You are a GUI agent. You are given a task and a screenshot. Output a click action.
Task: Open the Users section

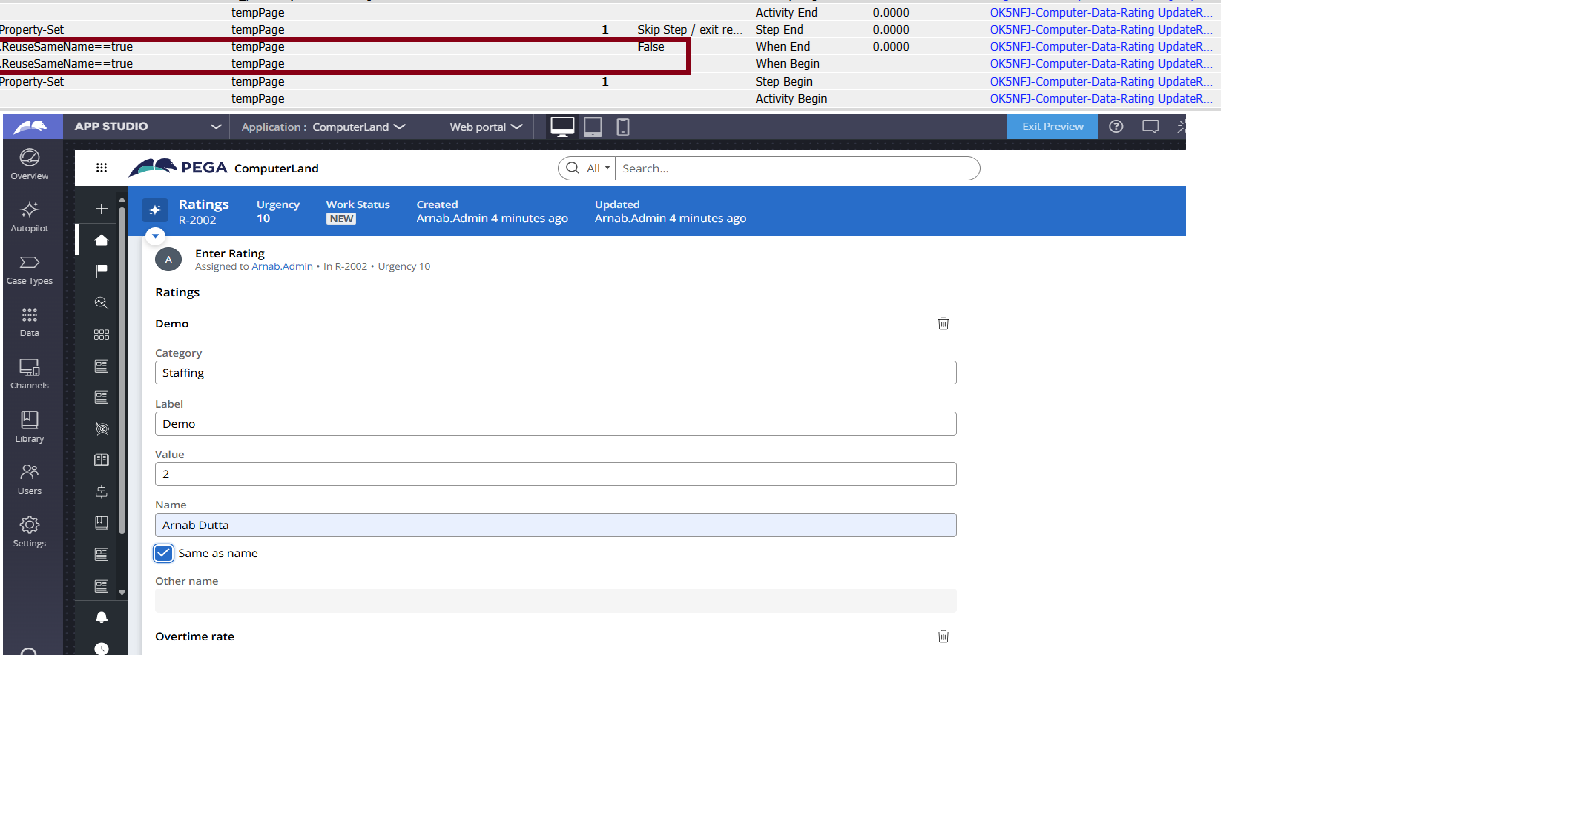coord(30,479)
